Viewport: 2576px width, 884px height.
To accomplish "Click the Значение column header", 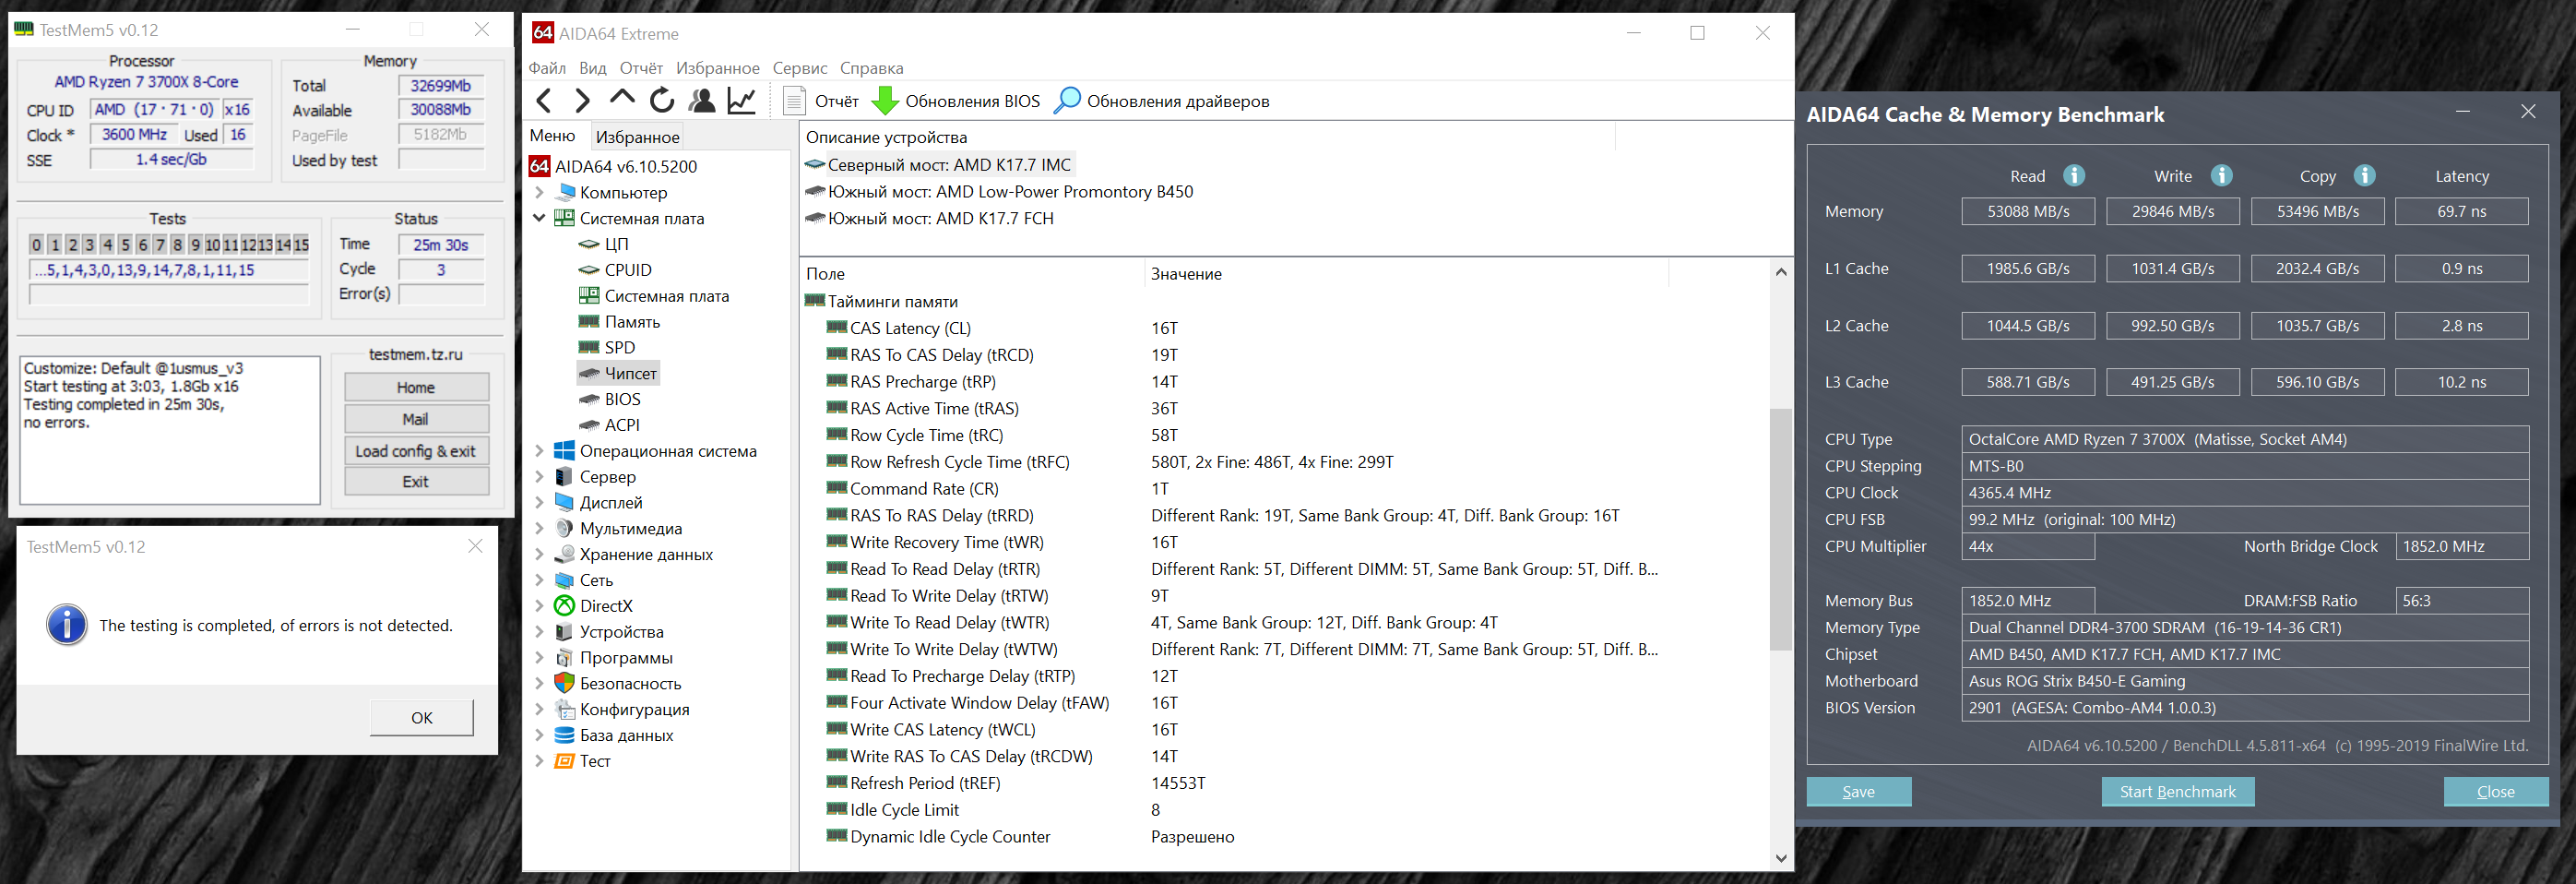I will (1407, 273).
